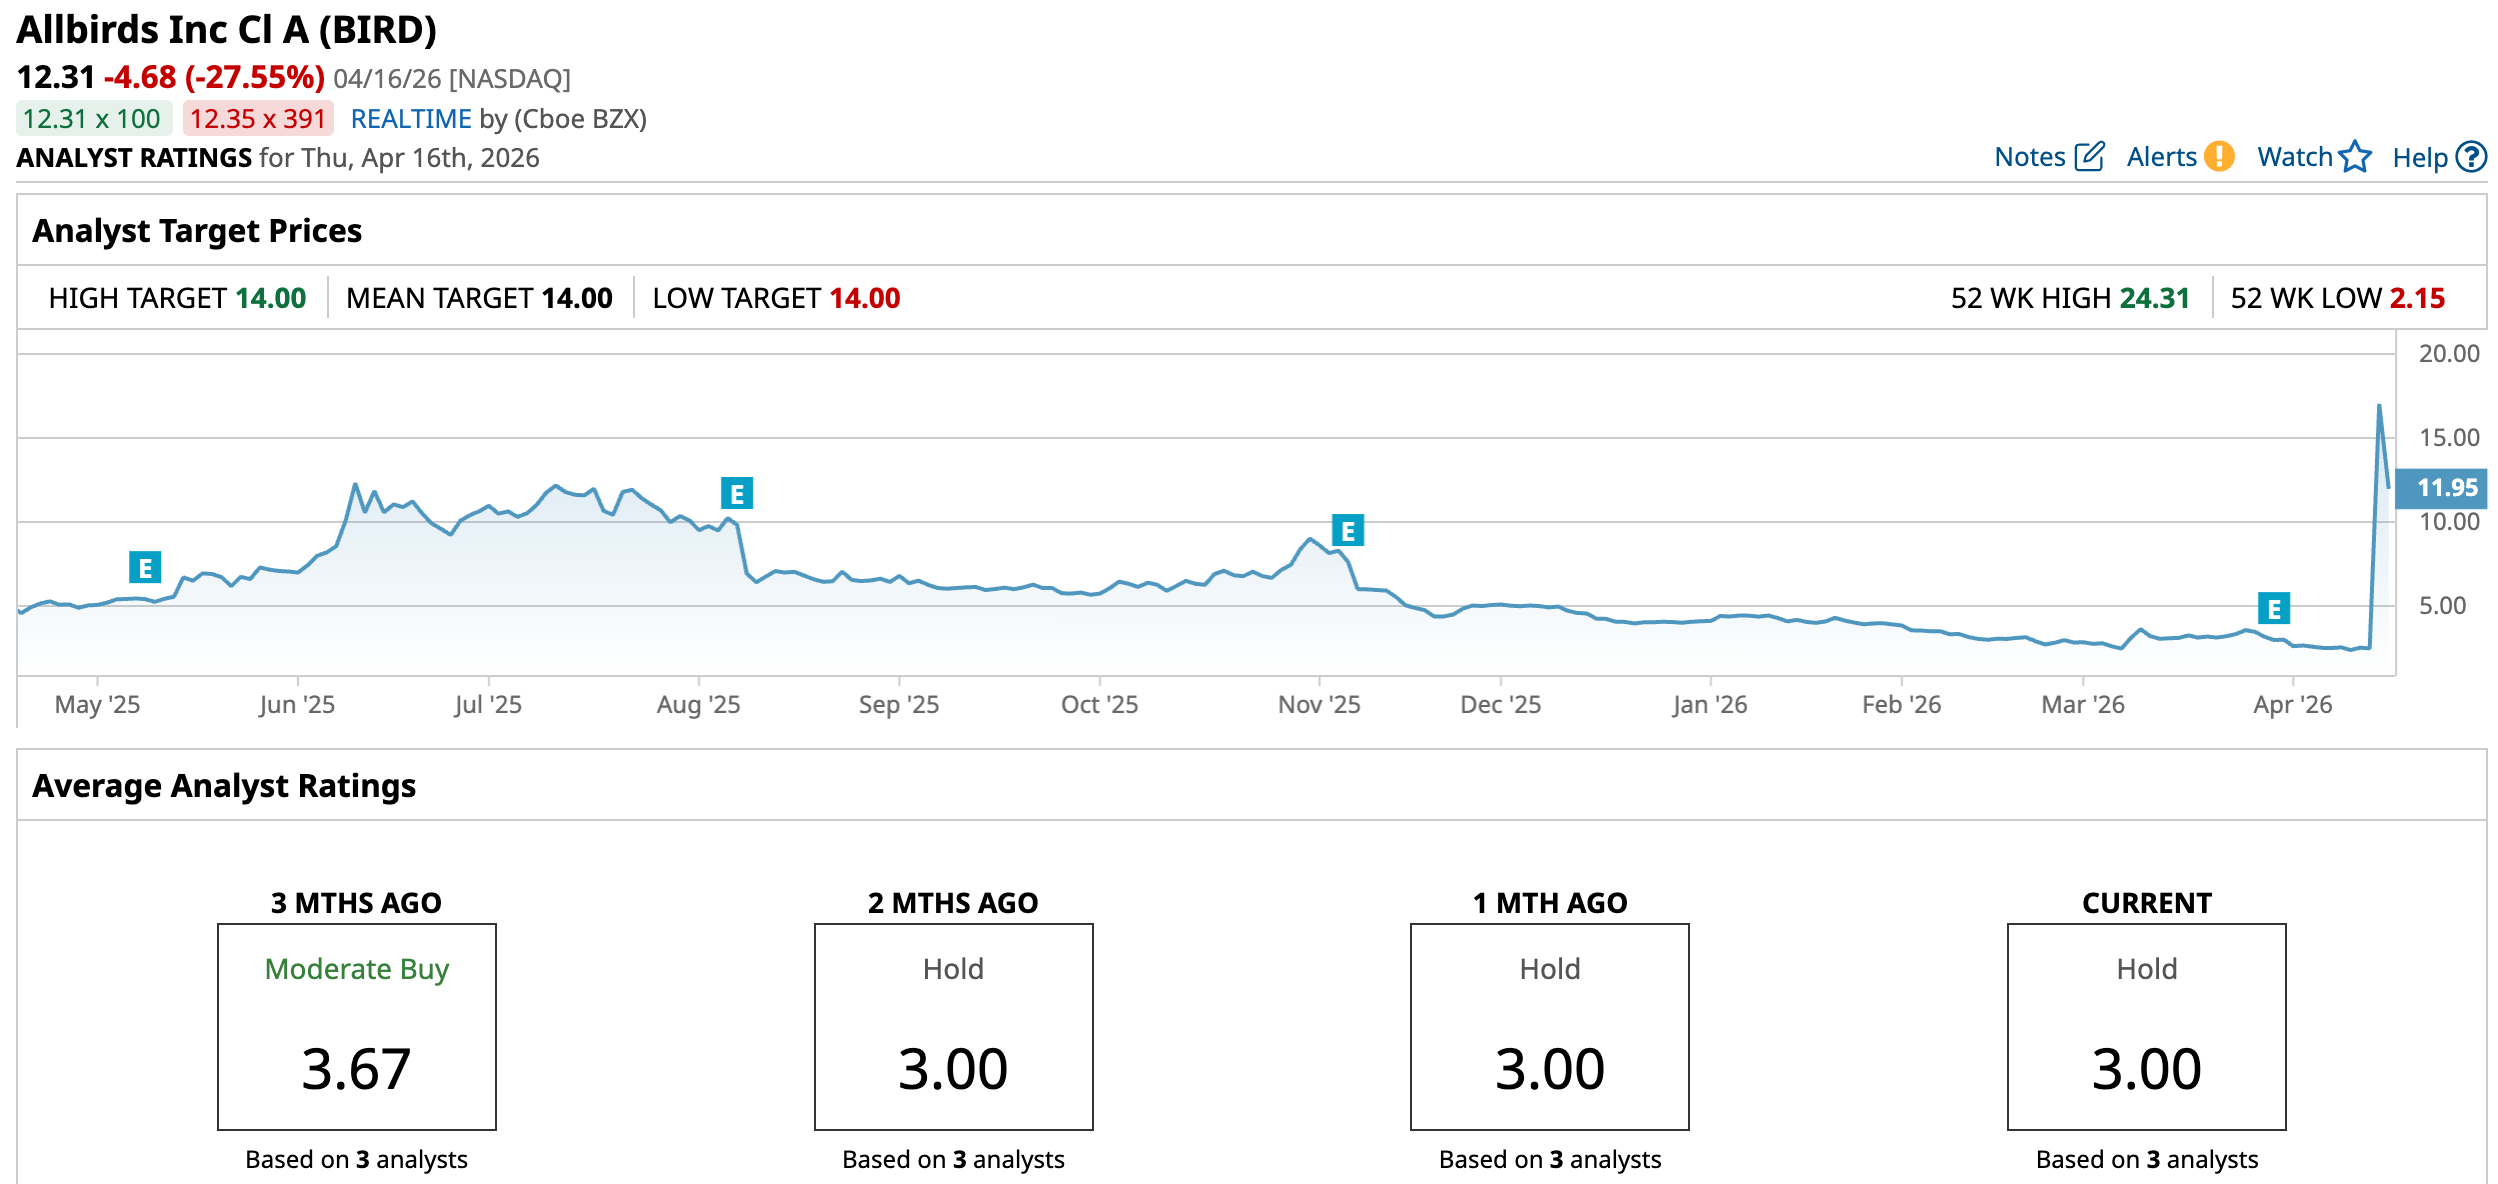Click the Help question mark icon
The width and height of the screenshot is (2498, 1184).
[2471, 157]
